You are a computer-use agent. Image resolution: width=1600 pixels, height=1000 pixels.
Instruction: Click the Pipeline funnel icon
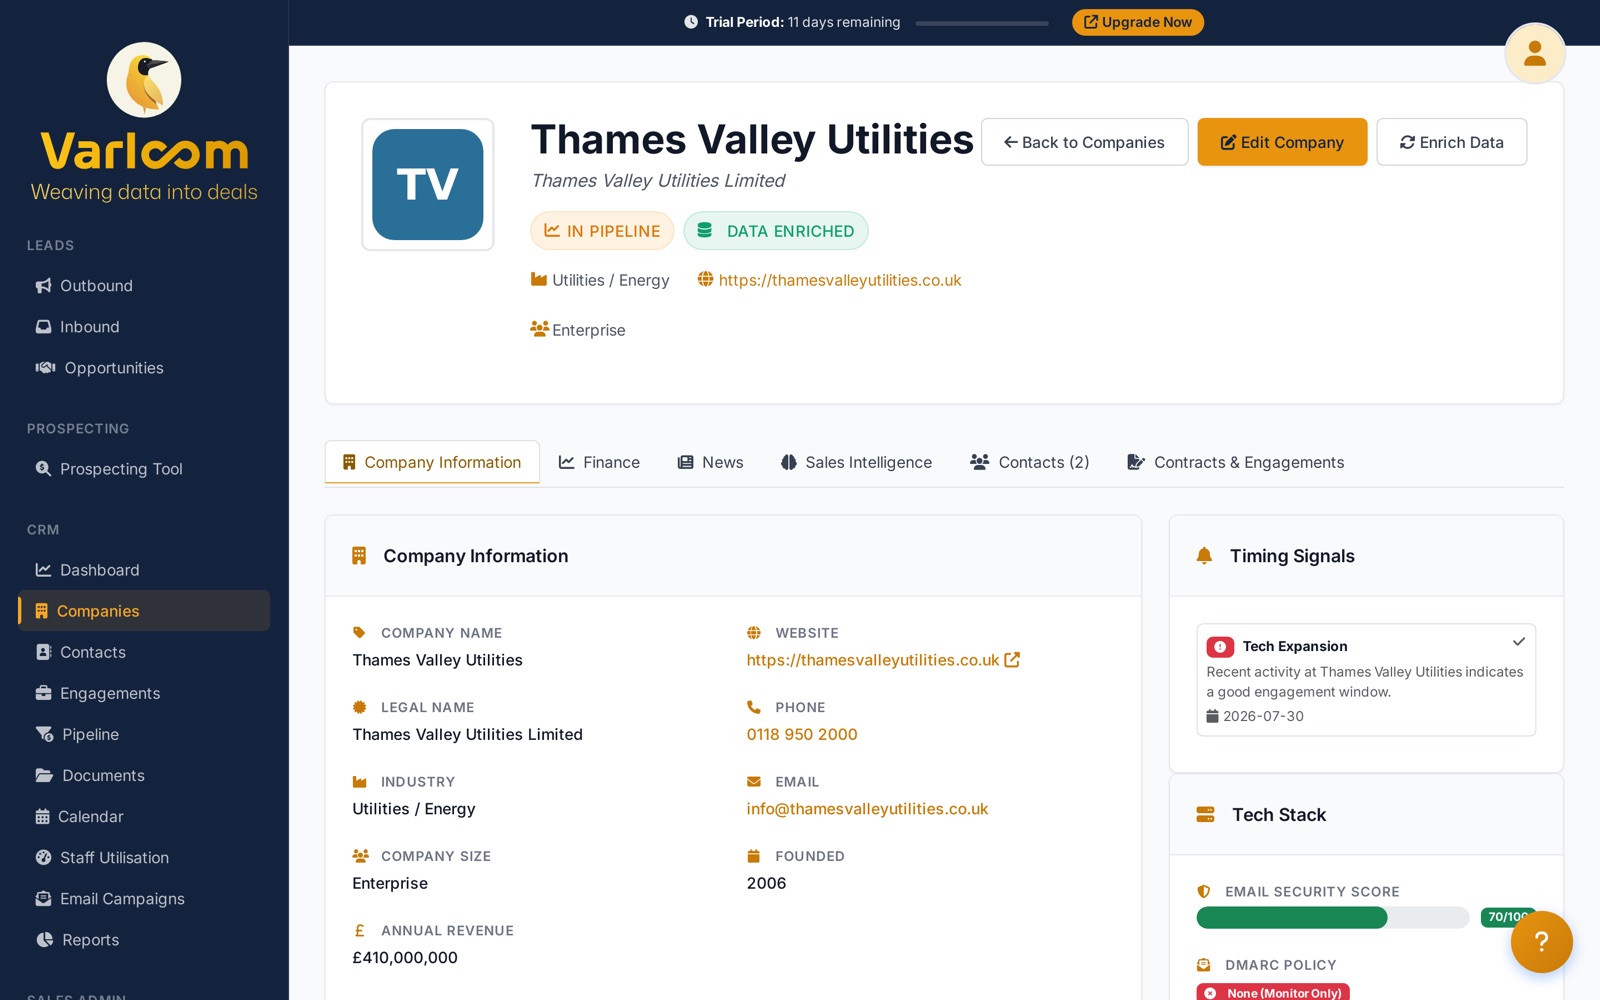pyautogui.click(x=44, y=734)
